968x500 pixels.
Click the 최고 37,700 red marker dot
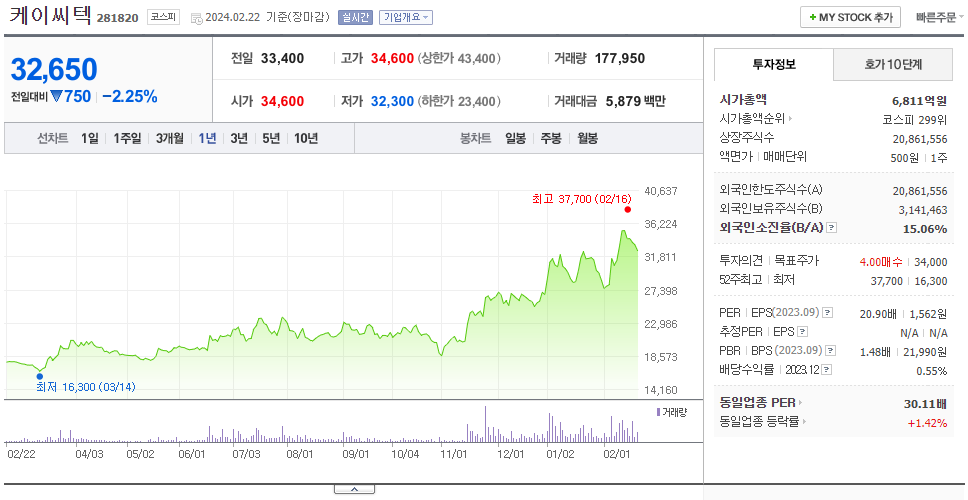point(628,209)
